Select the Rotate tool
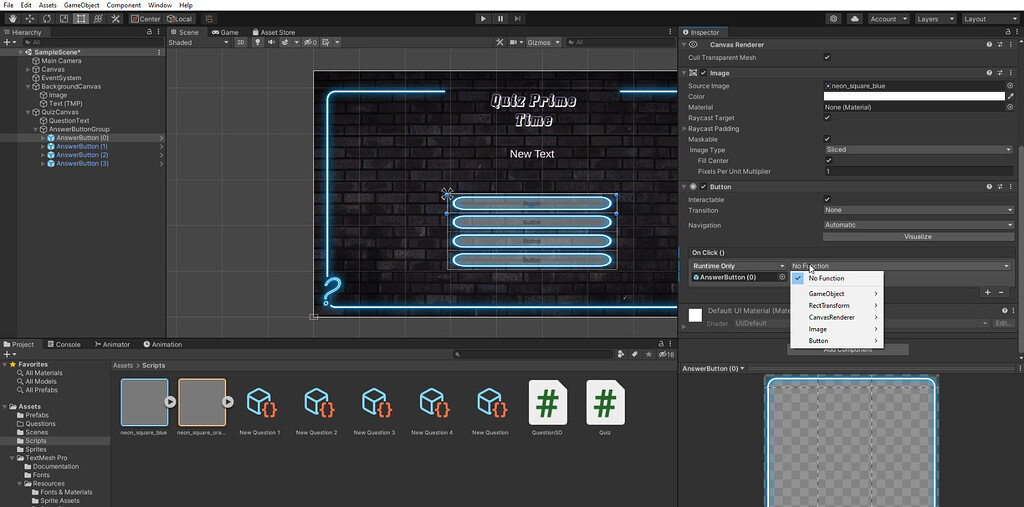Viewport: 1024px width, 507px height. 46,19
